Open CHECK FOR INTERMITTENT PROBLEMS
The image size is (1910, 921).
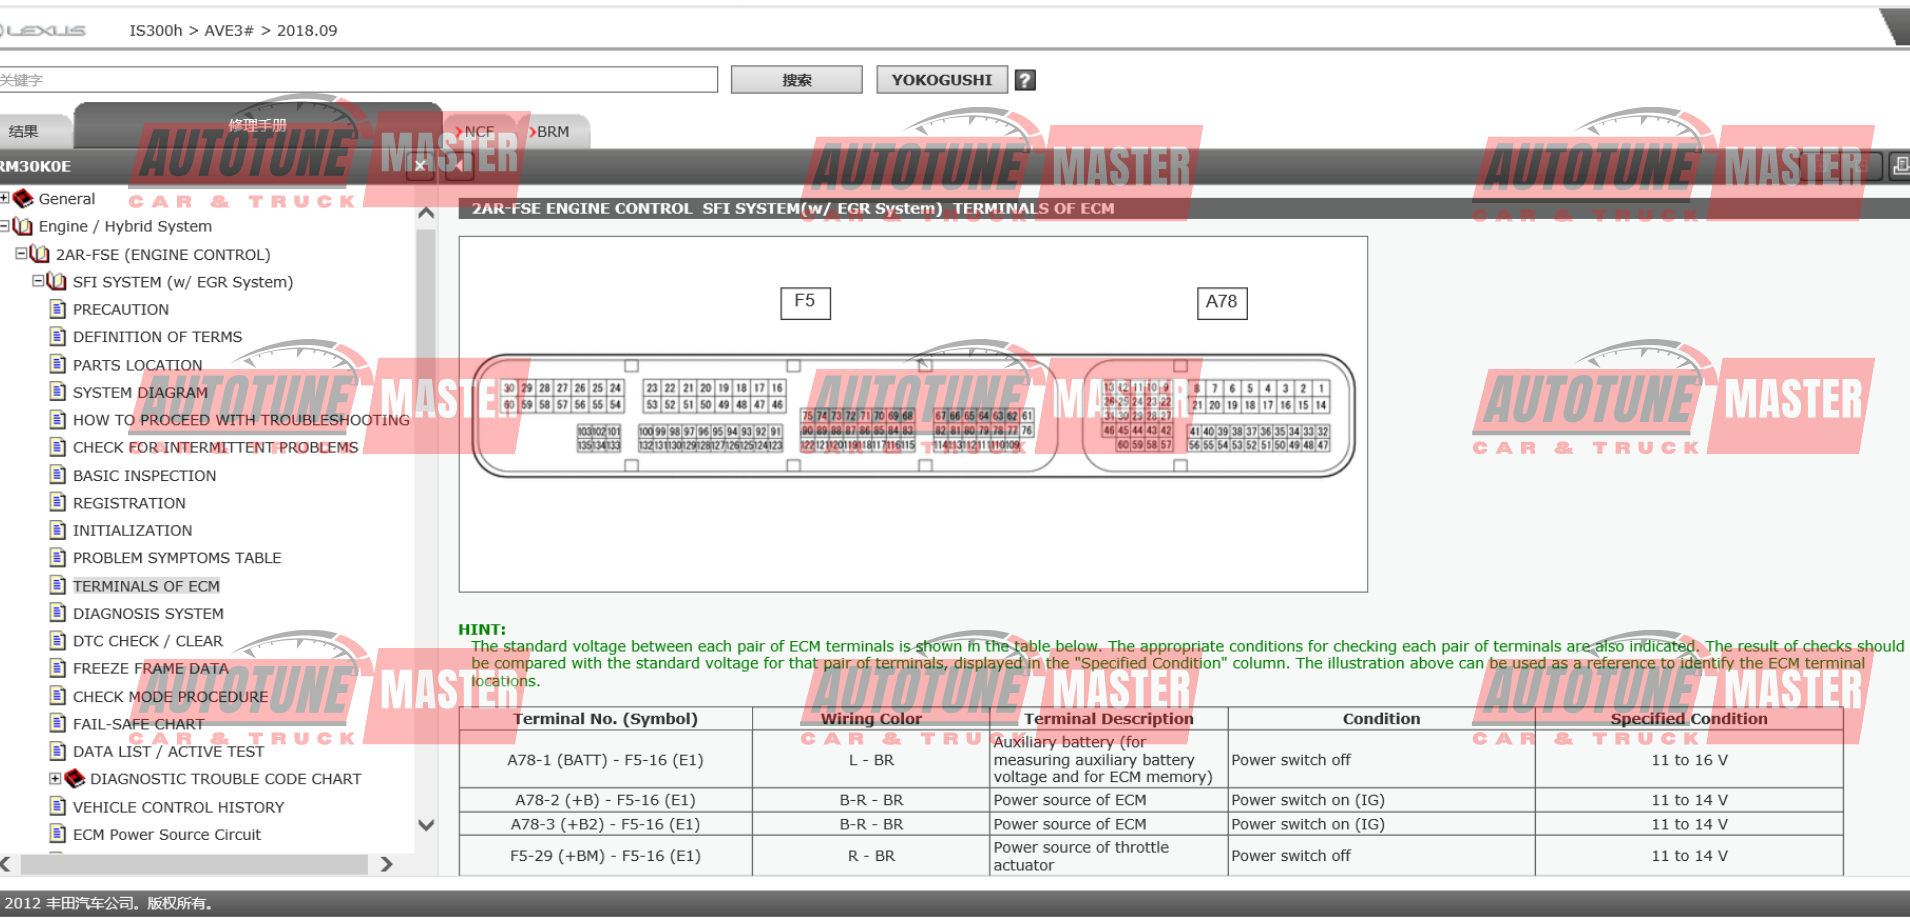[215, 447]
